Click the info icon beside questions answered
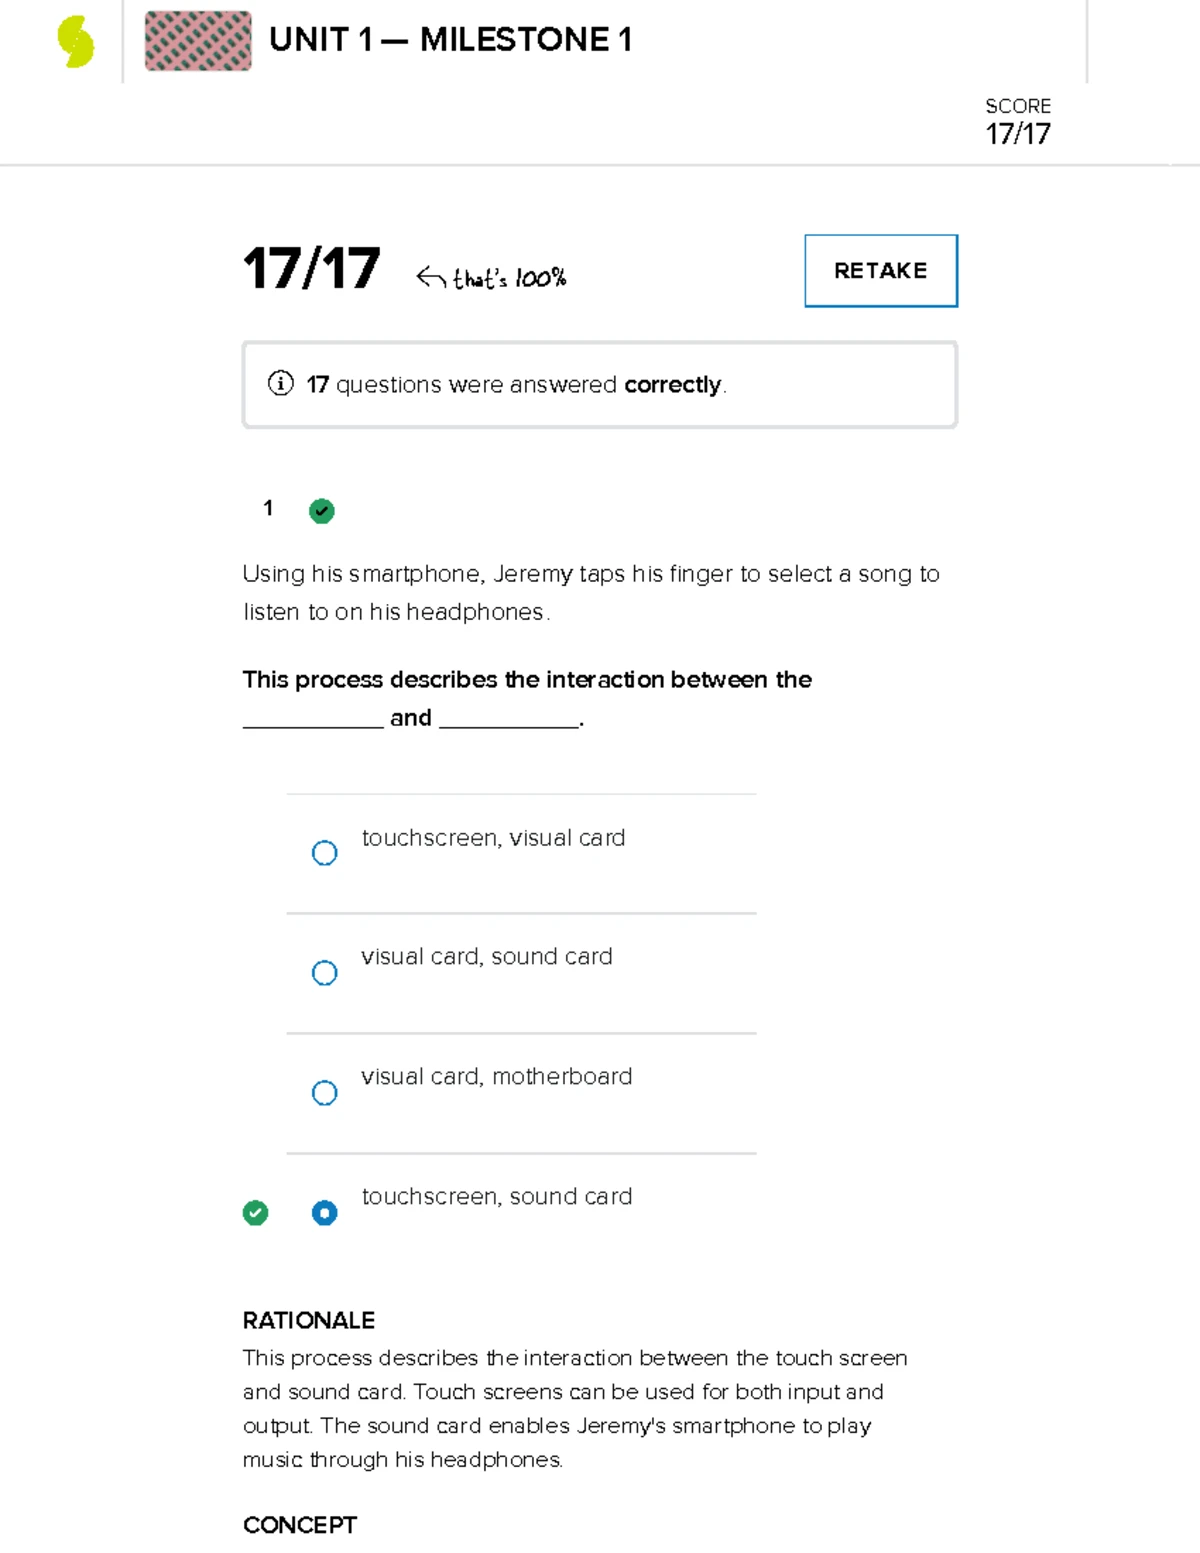 click(281, 384)
